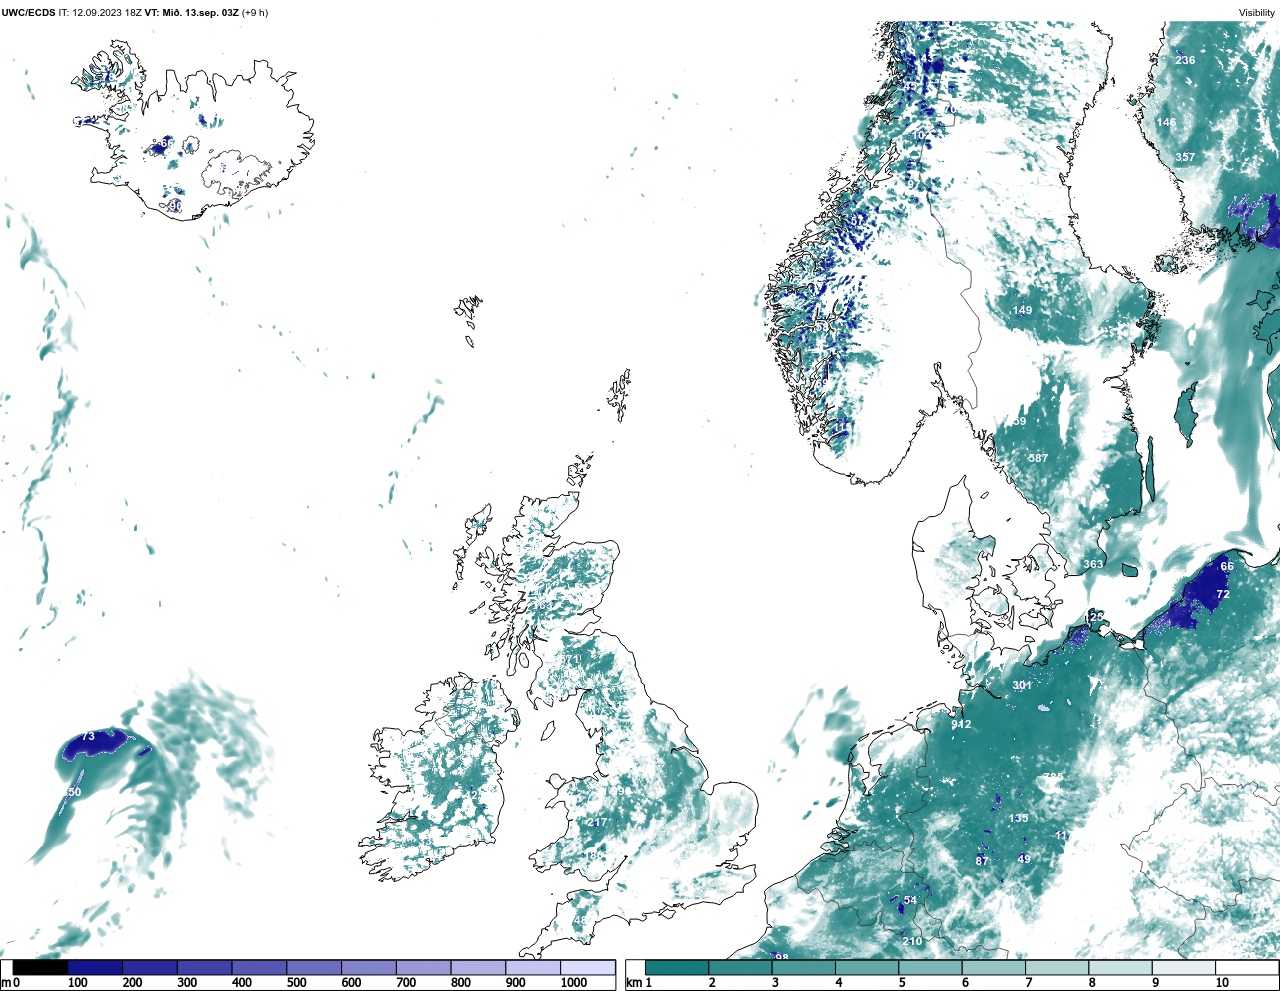
Task: Select the '500' tick label on the meter scale
Action: click(297, 983)
